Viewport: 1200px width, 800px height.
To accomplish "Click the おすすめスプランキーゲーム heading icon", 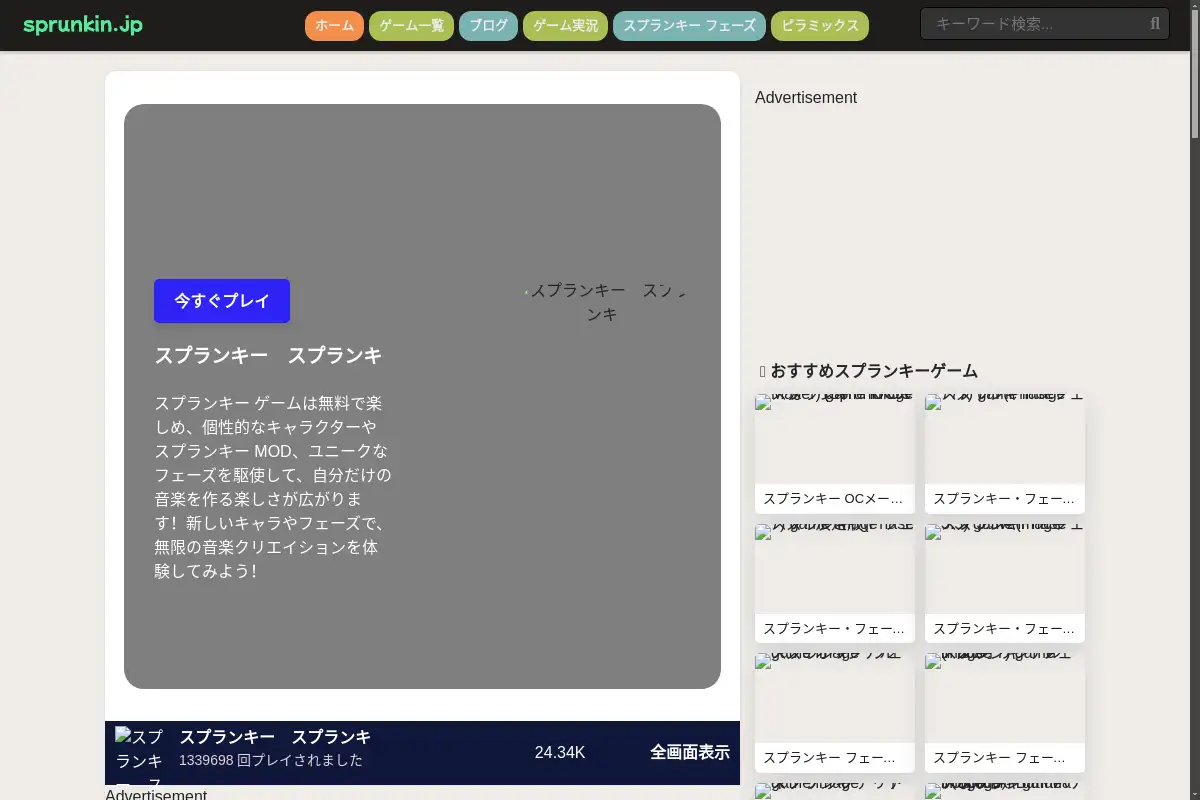I will [x=763, y=371].
